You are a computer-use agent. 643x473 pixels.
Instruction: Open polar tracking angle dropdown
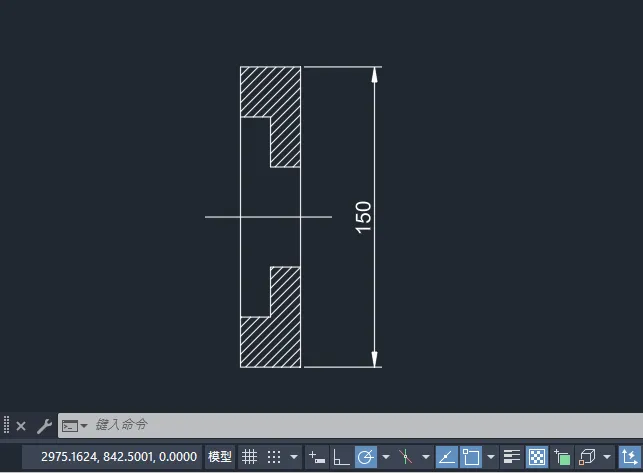[x=385, y=457]
